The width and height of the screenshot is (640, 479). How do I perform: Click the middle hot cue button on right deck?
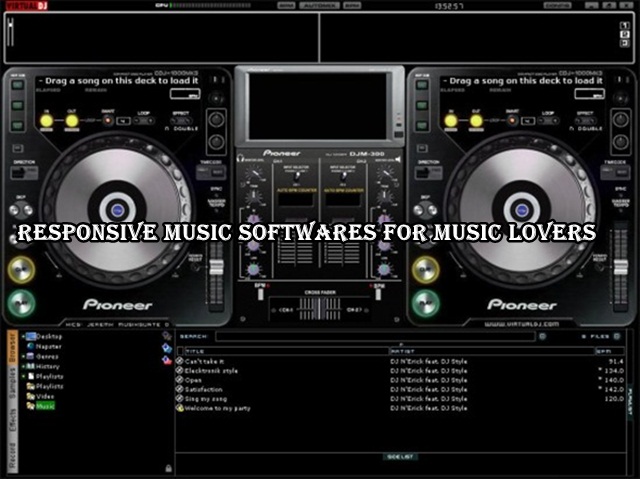coord(422,106)
